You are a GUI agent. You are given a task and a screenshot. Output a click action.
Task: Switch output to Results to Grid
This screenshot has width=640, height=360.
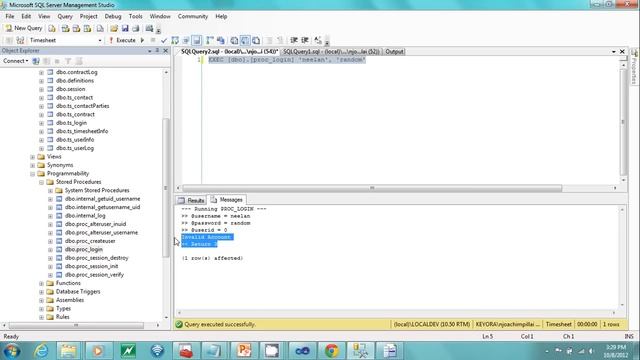tap(245, 40)
